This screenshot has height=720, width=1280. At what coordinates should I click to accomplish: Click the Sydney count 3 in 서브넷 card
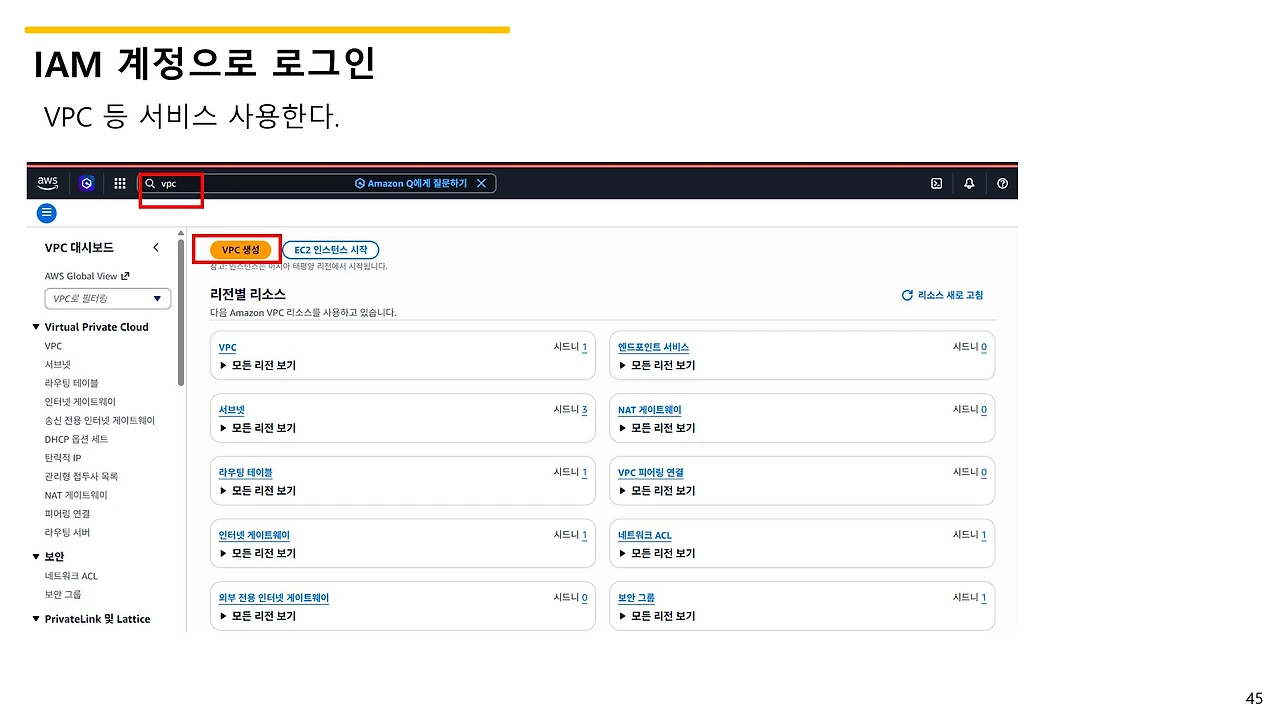tap(584, 410)
